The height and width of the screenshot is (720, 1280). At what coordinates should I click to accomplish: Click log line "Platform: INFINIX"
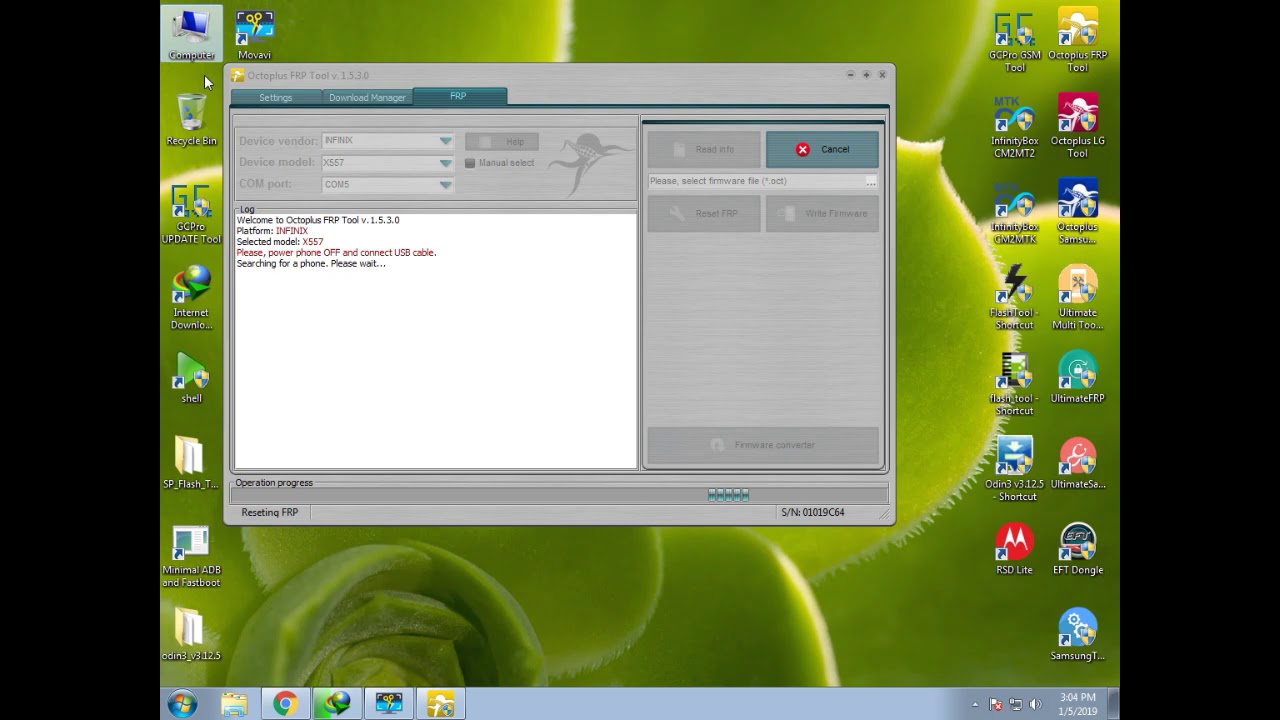pos(272,231)
